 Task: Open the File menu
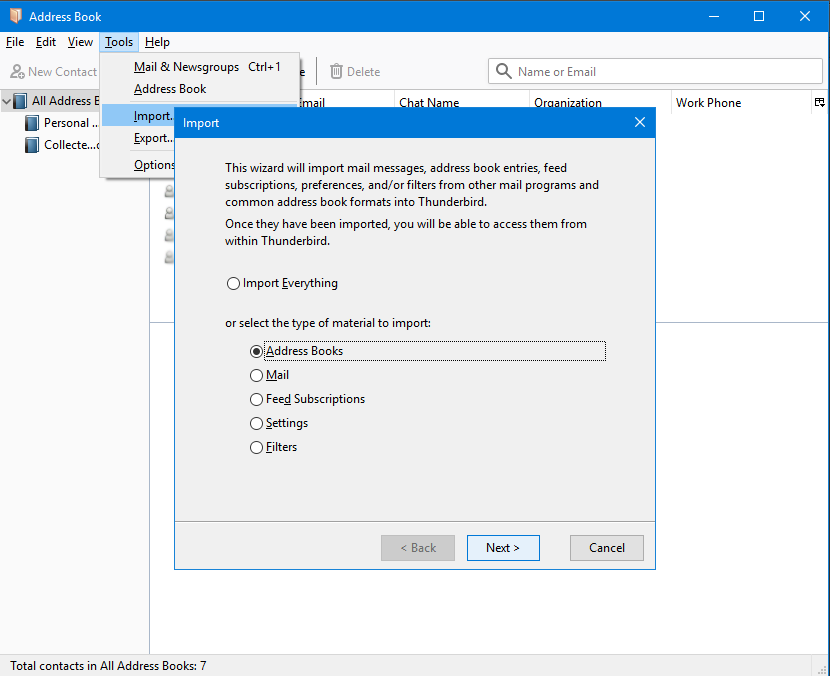click(x=15, y=42)
